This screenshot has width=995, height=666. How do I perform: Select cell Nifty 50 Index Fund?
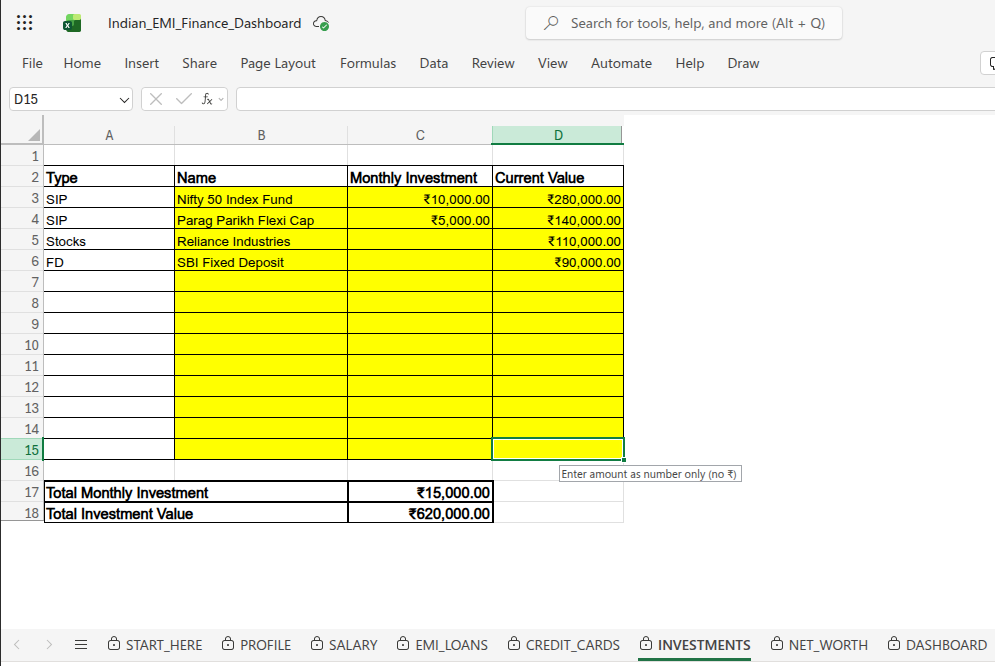pos(261,199)
